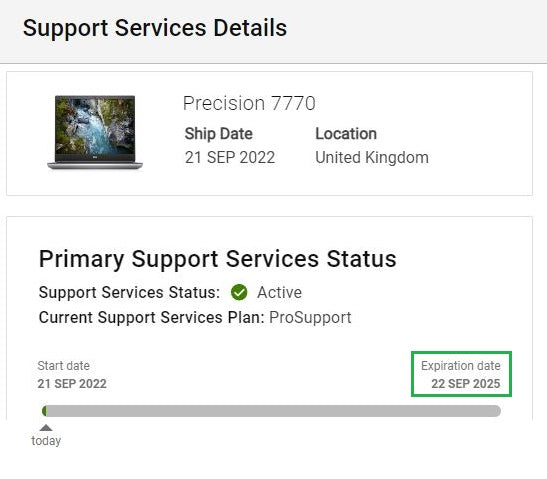Click the Precision 7770 laptop image
Screen dimensions: 547x479
point(95,132)
